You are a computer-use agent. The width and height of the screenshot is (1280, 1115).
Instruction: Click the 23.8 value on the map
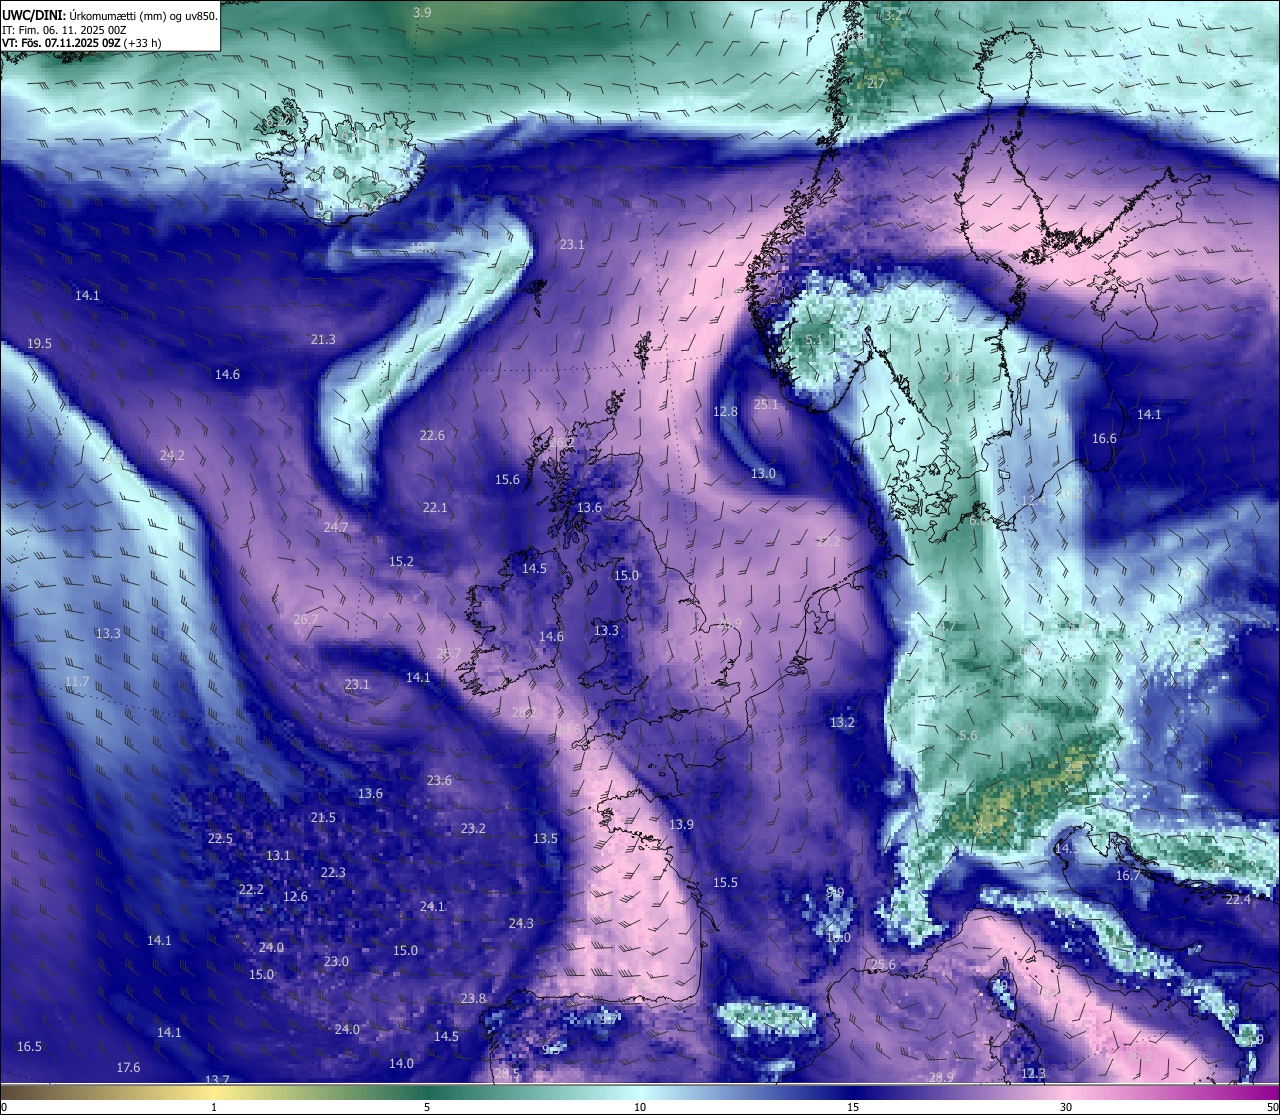(473, 998)
